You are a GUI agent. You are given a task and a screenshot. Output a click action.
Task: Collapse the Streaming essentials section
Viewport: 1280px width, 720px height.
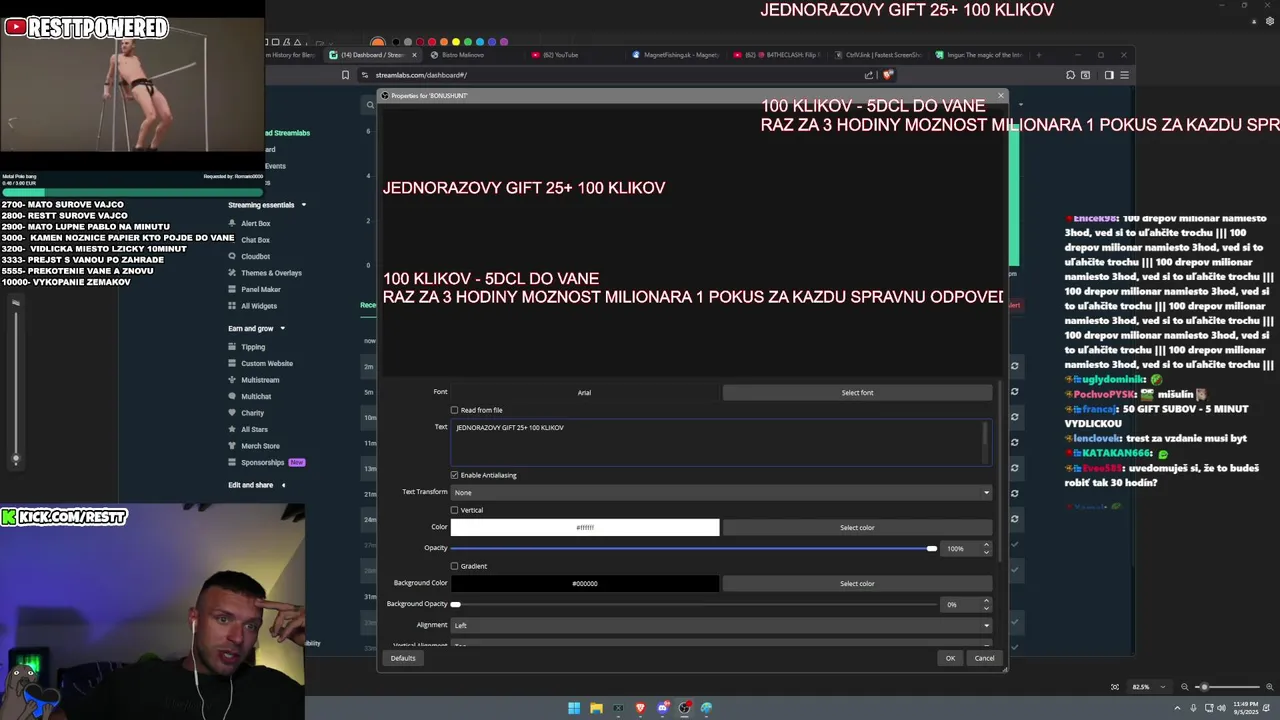[x=303, y=205]
